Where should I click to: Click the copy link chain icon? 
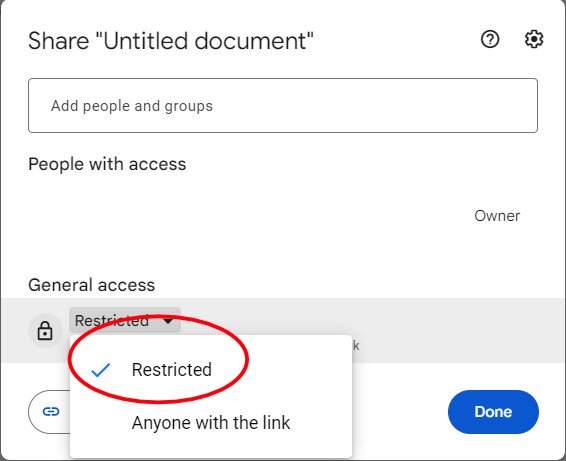(x=51, y=412)
